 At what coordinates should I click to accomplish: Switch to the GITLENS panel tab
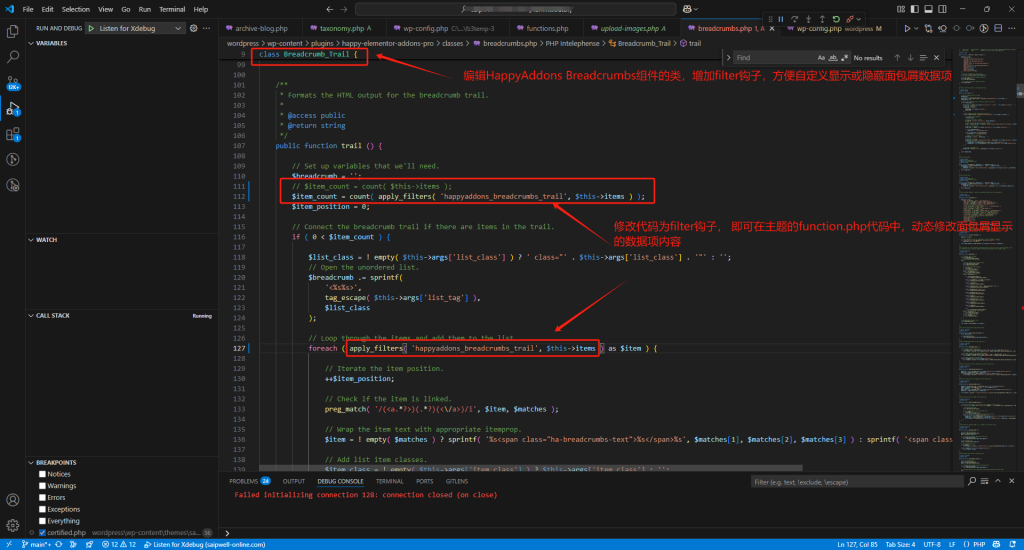[x=456, y=481]
